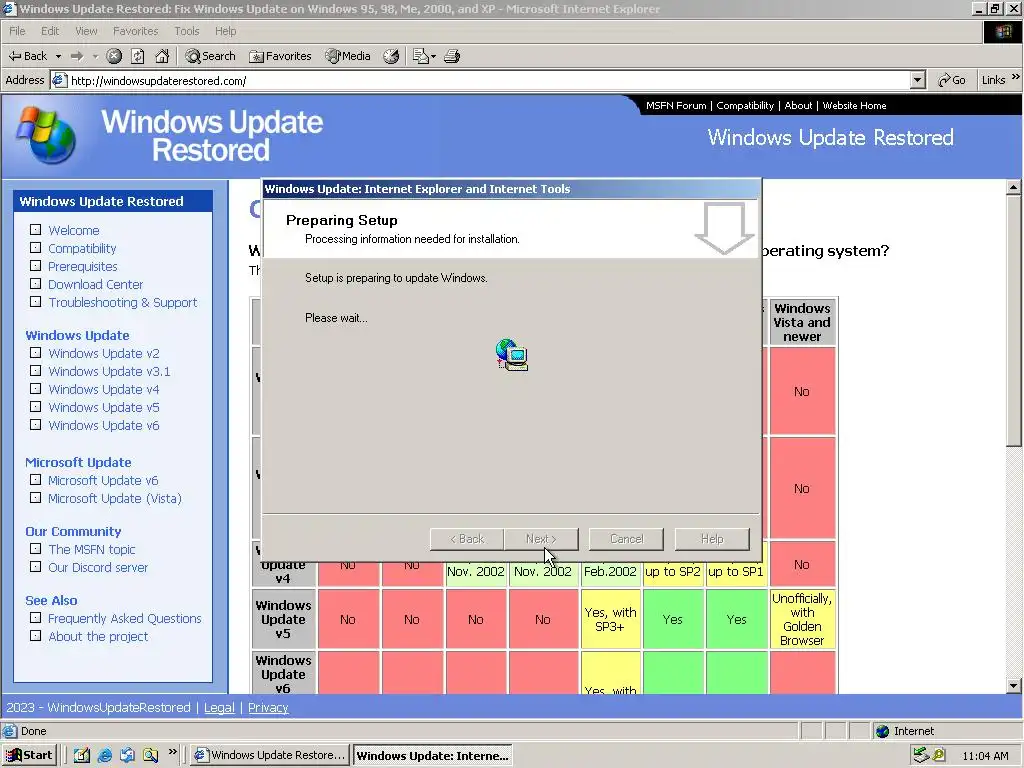Click the Windows Update tray icon
1024x768 pixels.
[939, 755]
